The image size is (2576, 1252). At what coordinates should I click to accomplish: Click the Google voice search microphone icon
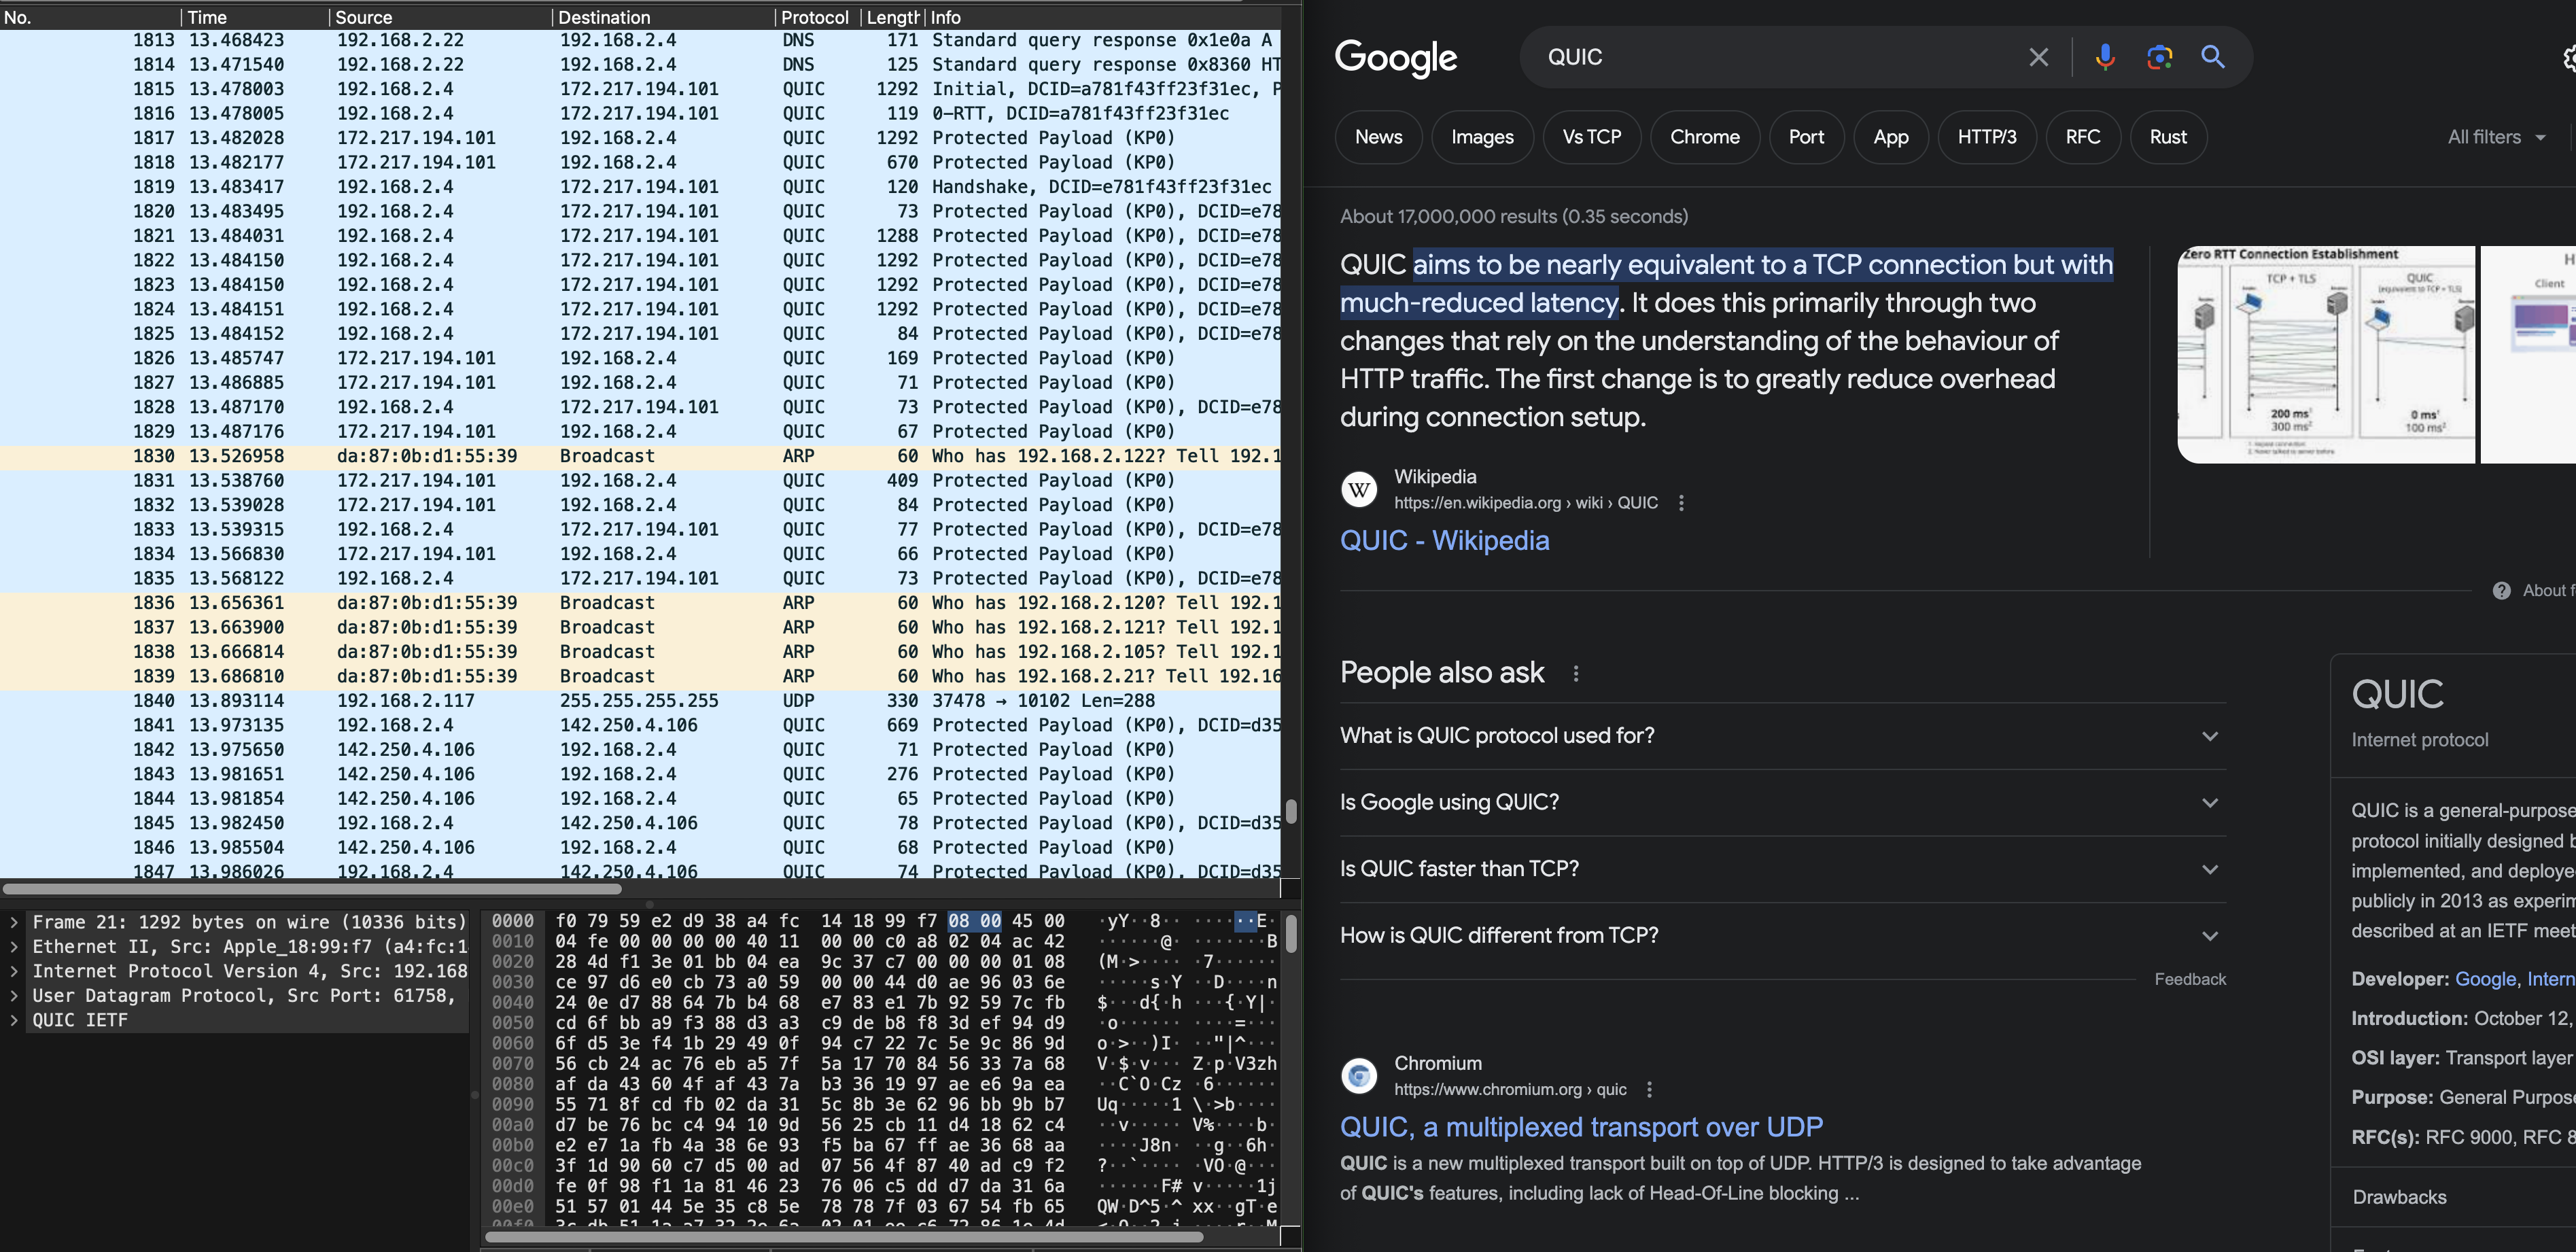(2105, 57)
